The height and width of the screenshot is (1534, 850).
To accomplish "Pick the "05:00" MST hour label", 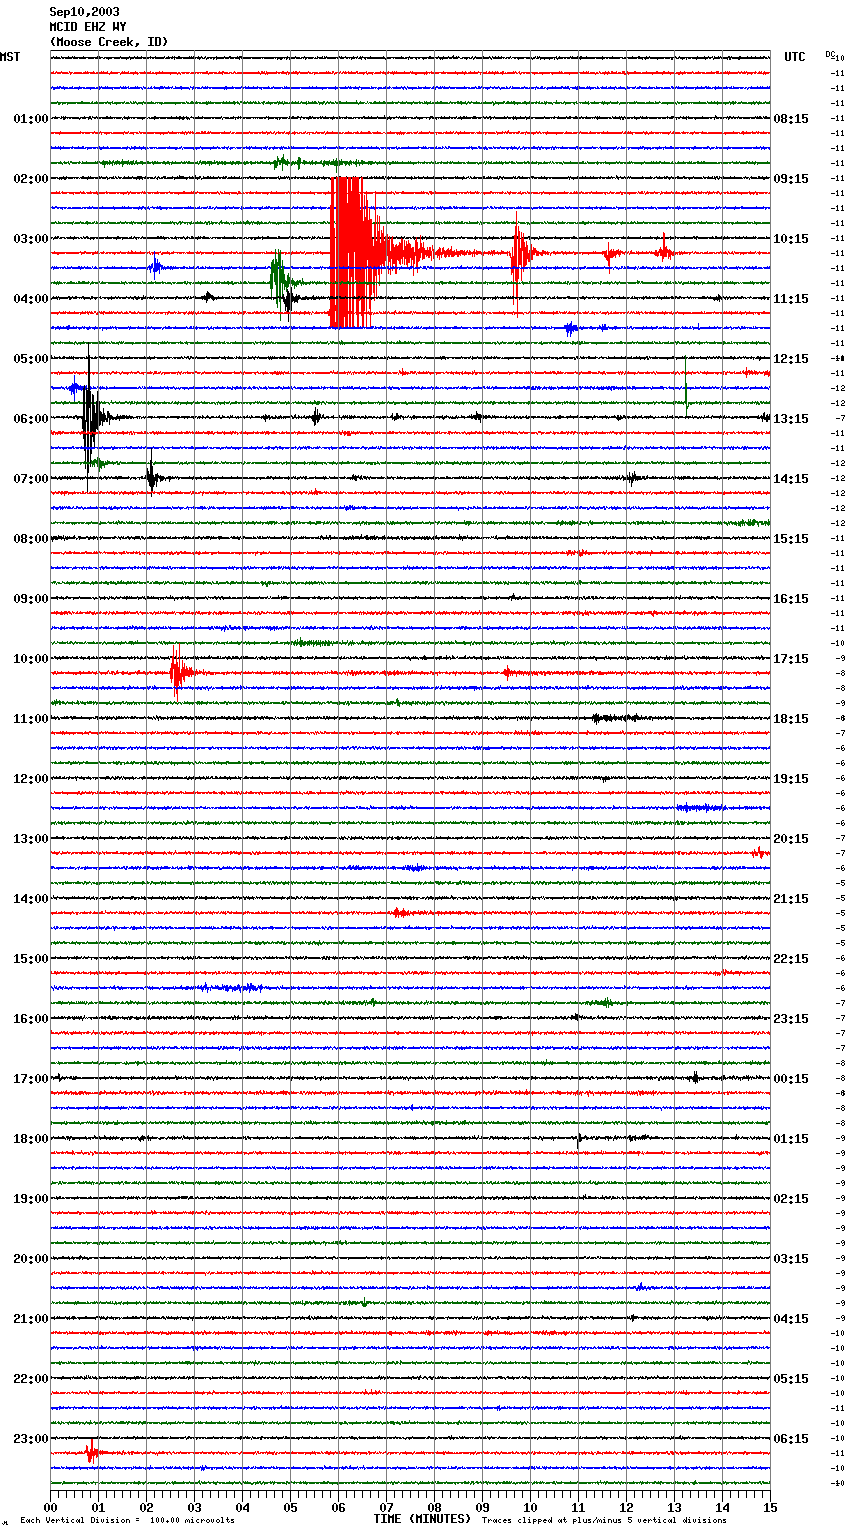I will coord(31,359).
